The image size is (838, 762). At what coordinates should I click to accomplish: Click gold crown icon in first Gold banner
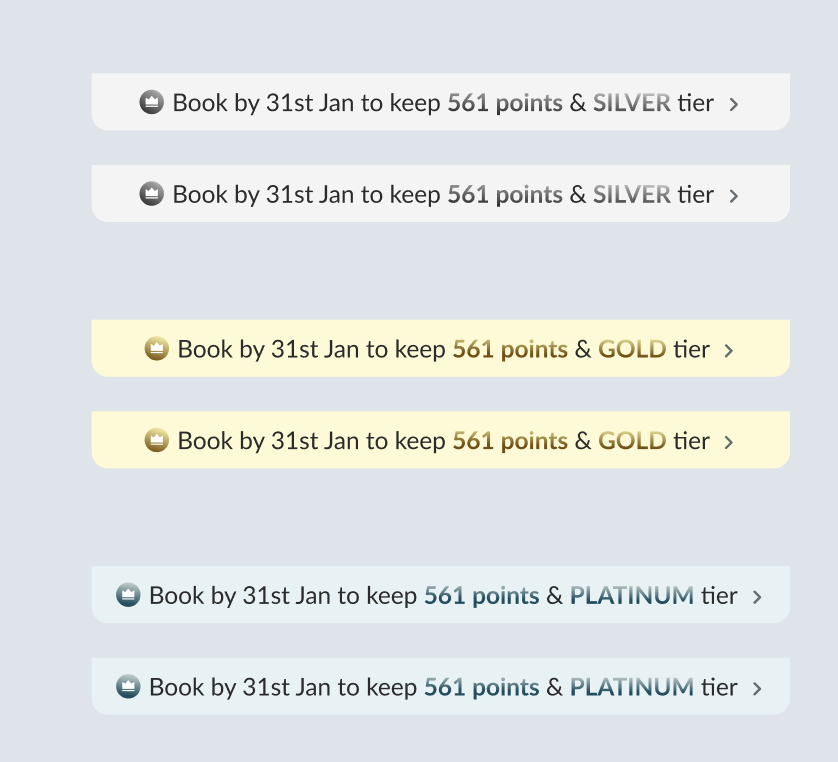pos(156,349)
